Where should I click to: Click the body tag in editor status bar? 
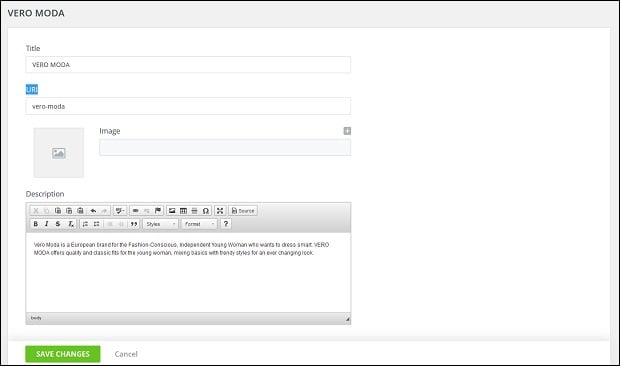[36, 318]
